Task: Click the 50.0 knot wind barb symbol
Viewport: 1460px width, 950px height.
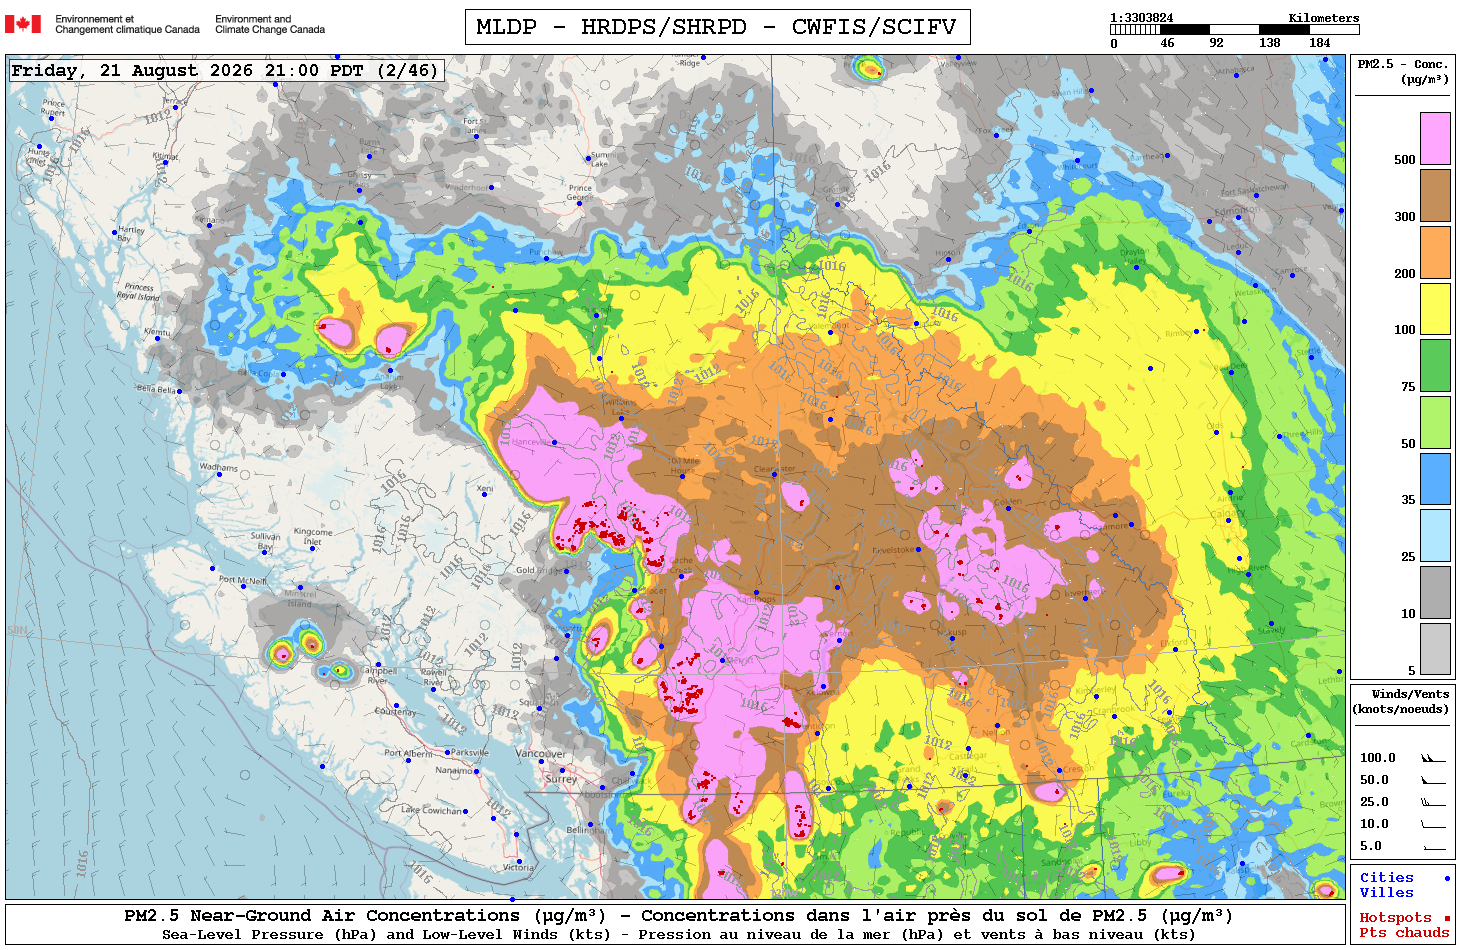Action: tap(1433, 780)
